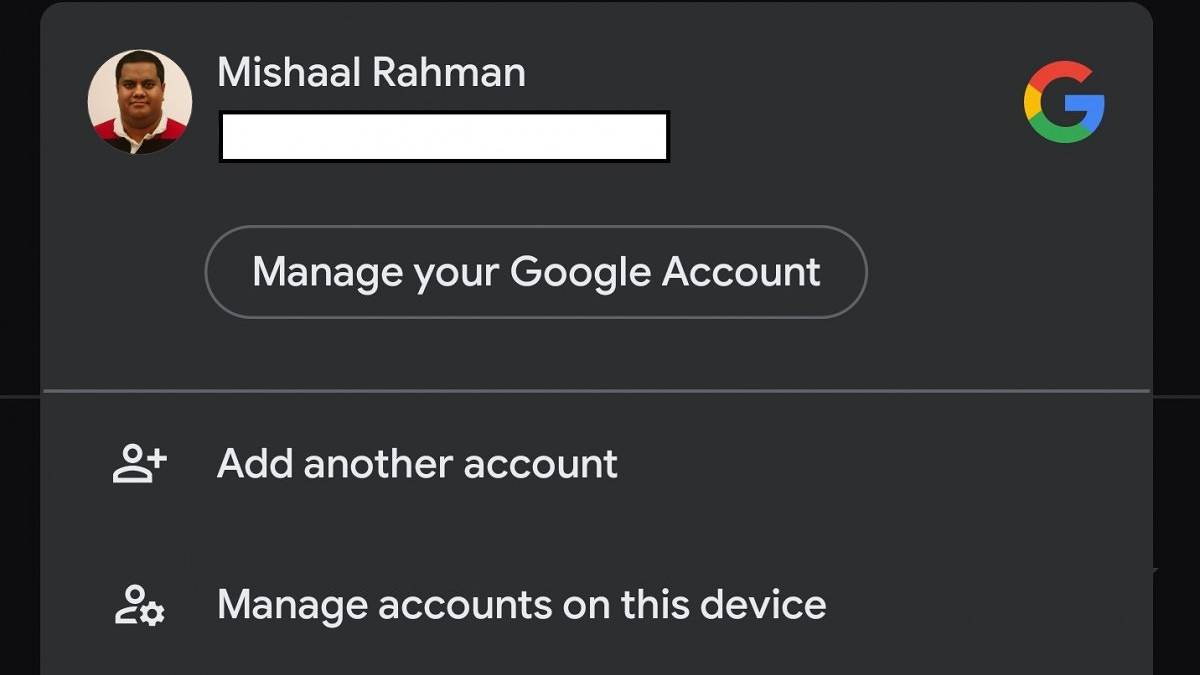Click the dark background right of the panel
Viewport: 1200px width, 675px height.
coord(1177,300)
